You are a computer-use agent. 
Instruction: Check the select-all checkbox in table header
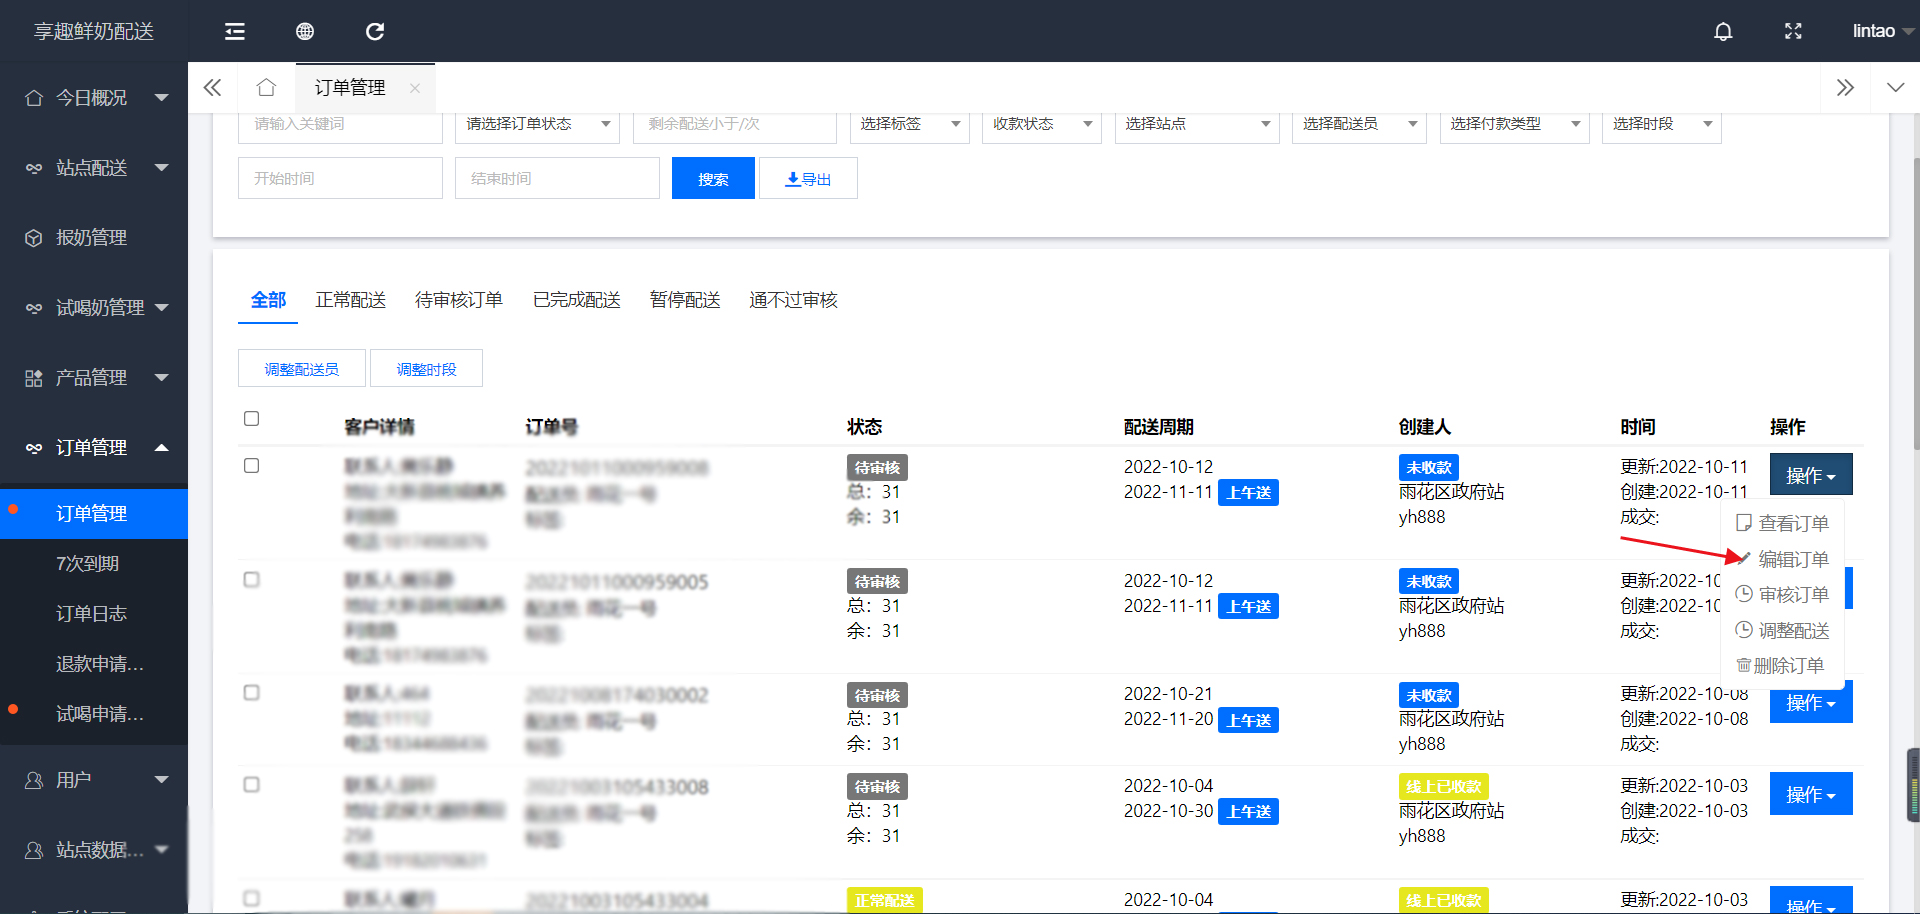252,419
